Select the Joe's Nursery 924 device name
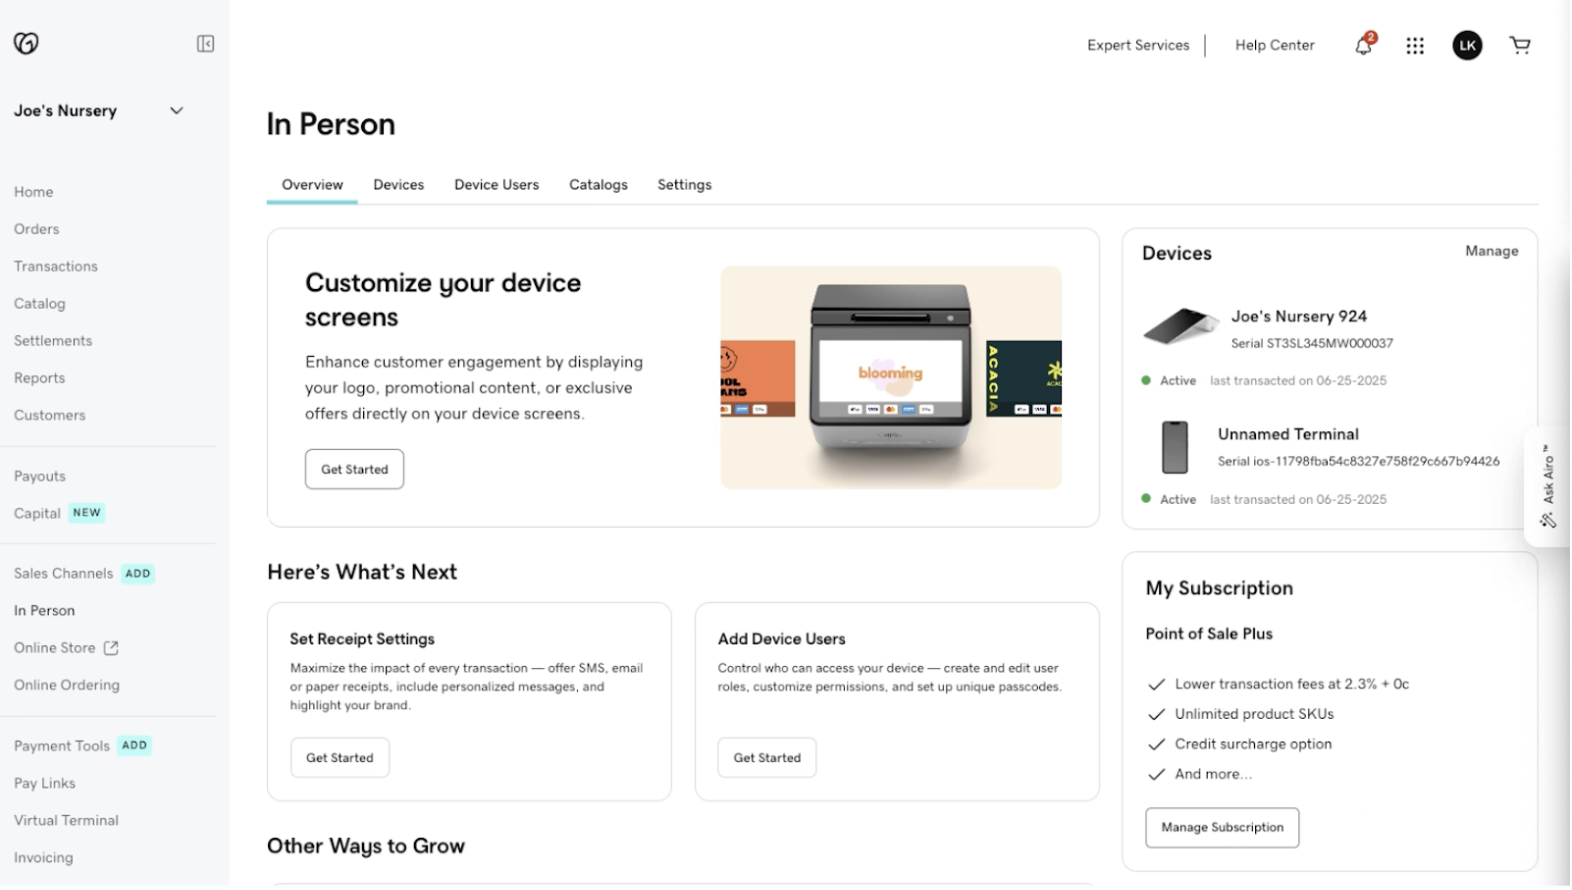The height and width of the screenshot is (890, 1572). click(1300, 317)
